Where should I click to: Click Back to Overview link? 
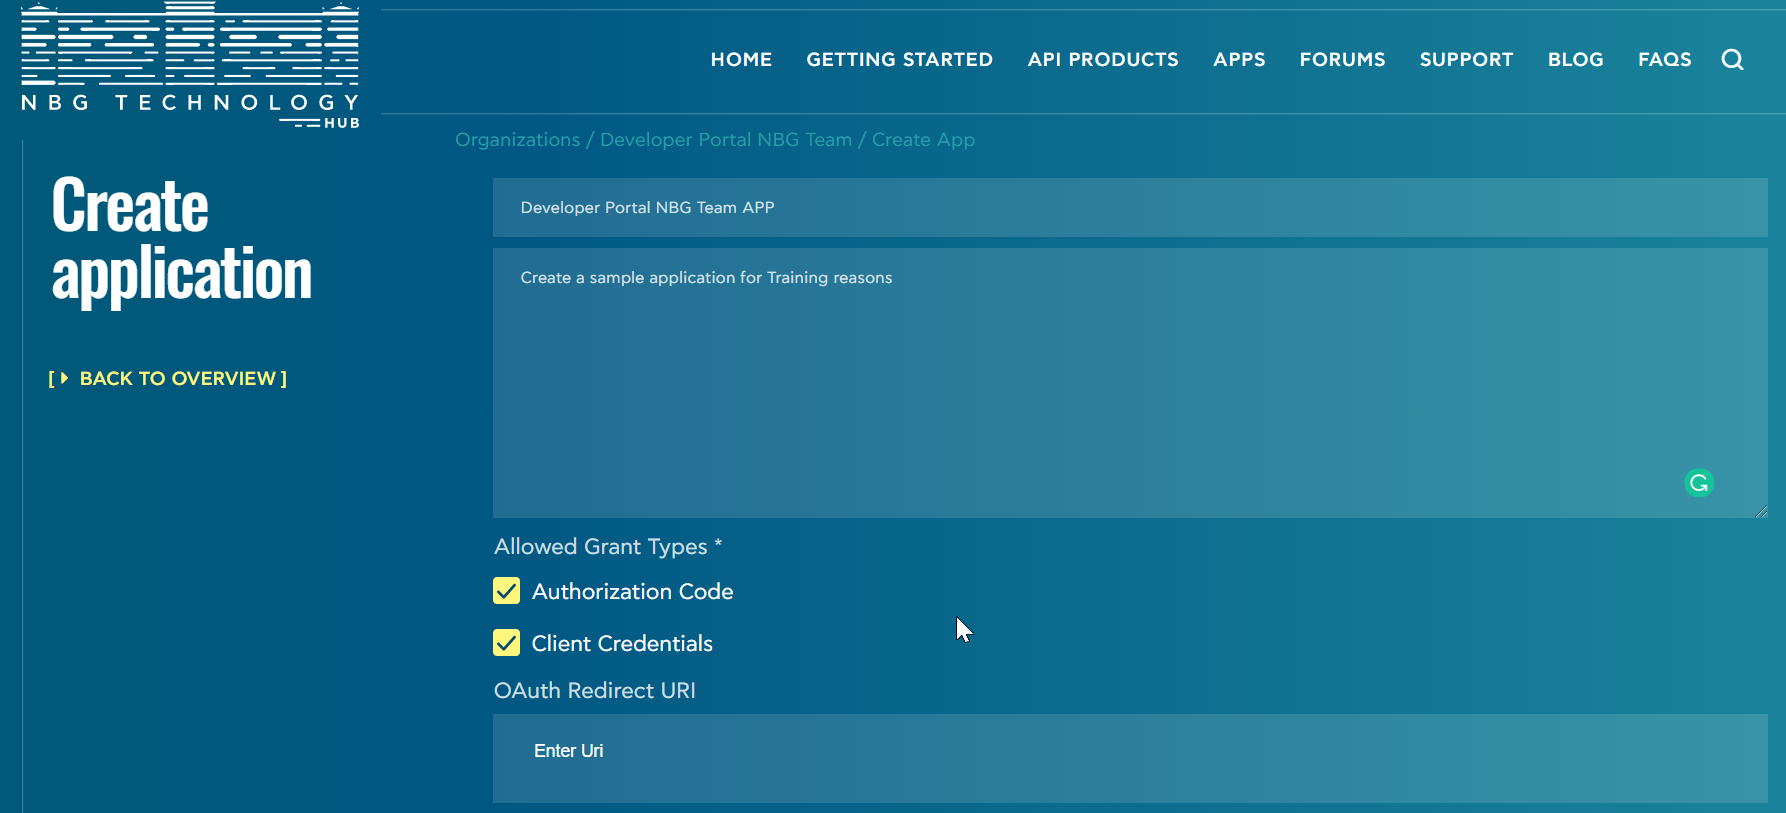point(177,379)
